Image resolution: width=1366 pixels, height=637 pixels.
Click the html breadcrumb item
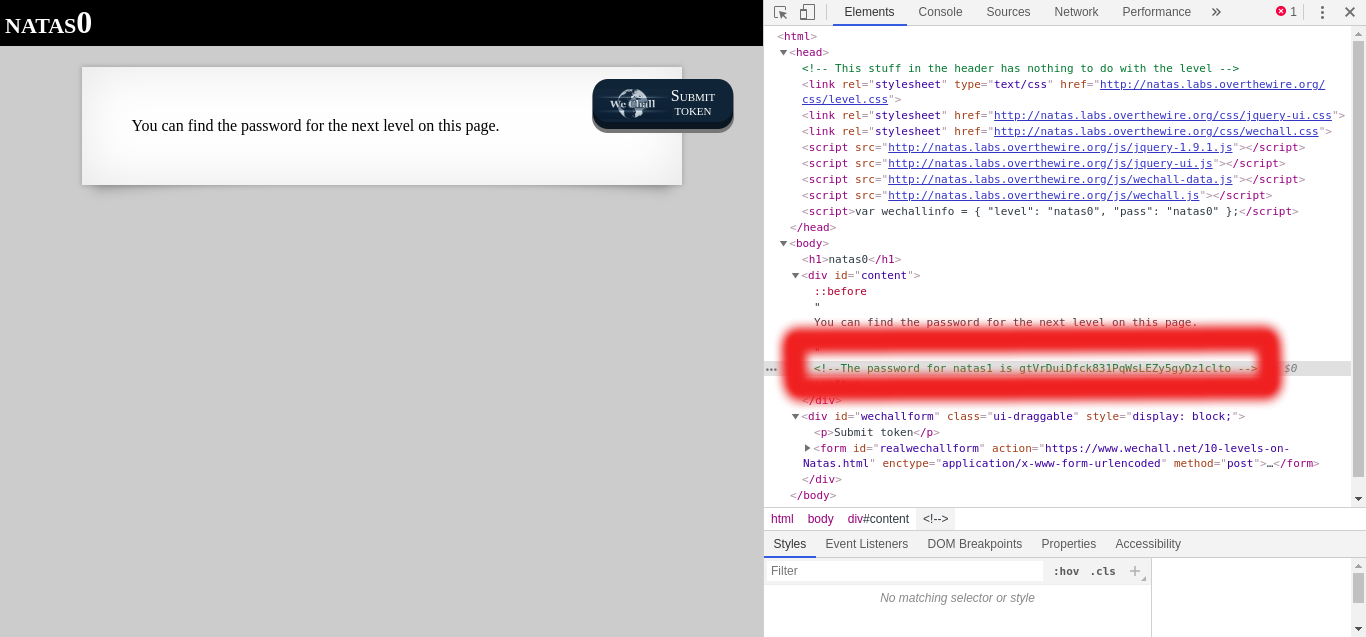(x=782, y=519)
